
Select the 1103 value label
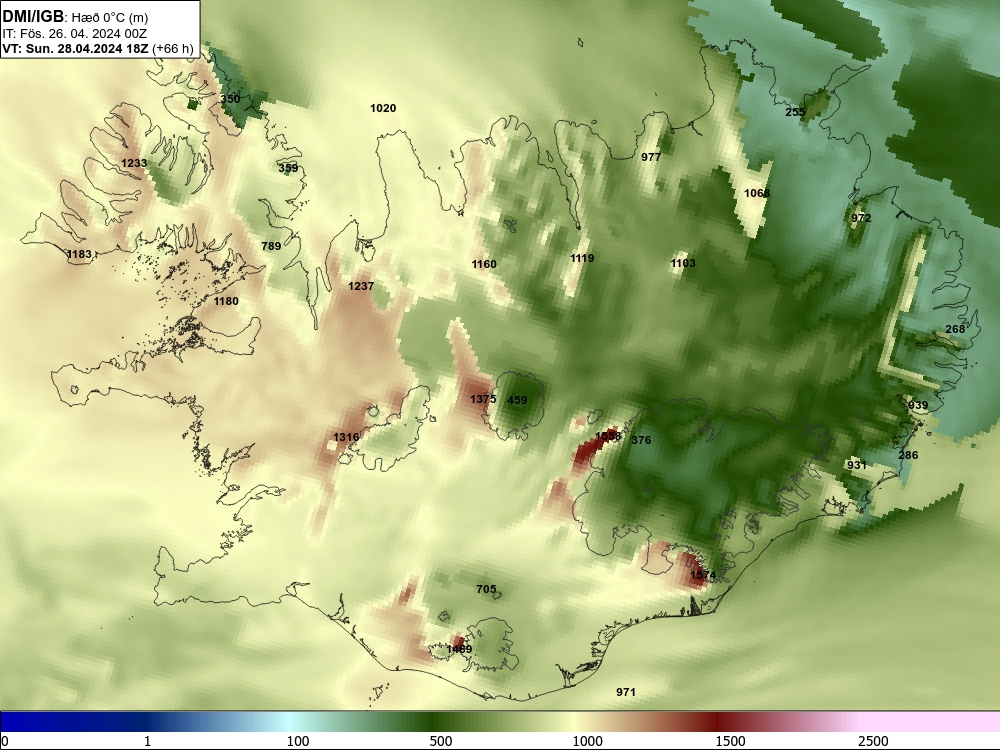point(683,263)
